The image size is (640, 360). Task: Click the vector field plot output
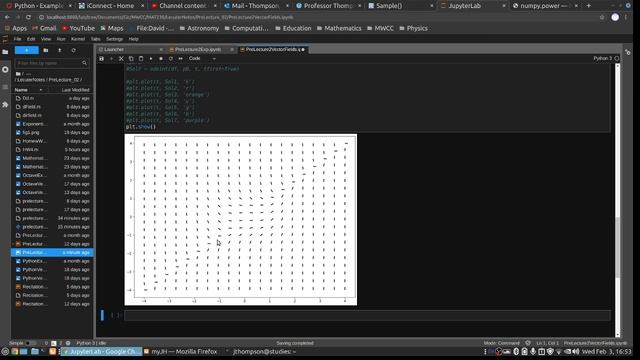pyautogui.click(x=241, y=220)
